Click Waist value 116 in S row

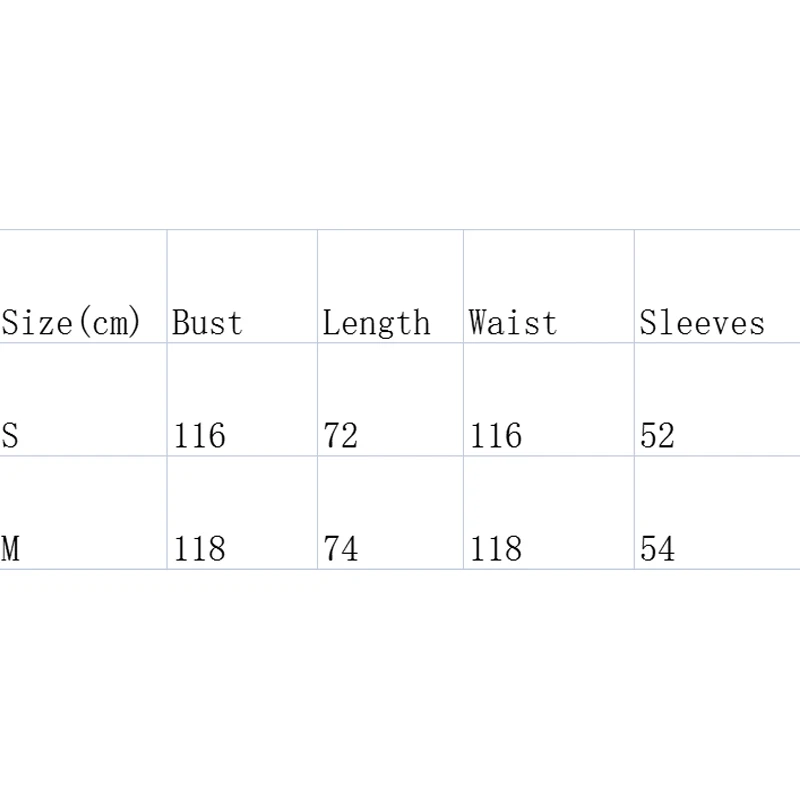tap(496, 436)
